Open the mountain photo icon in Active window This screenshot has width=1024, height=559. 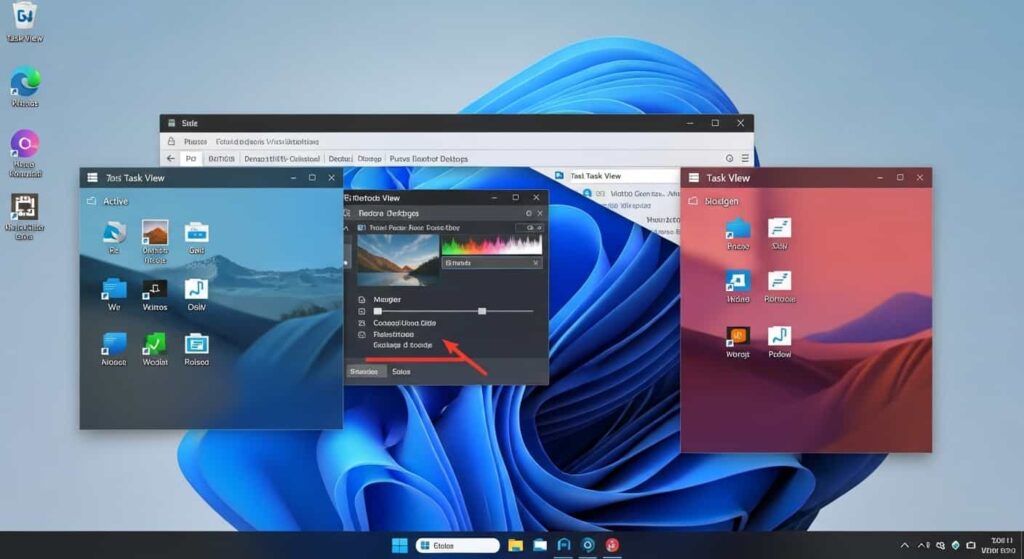point(155,233)
